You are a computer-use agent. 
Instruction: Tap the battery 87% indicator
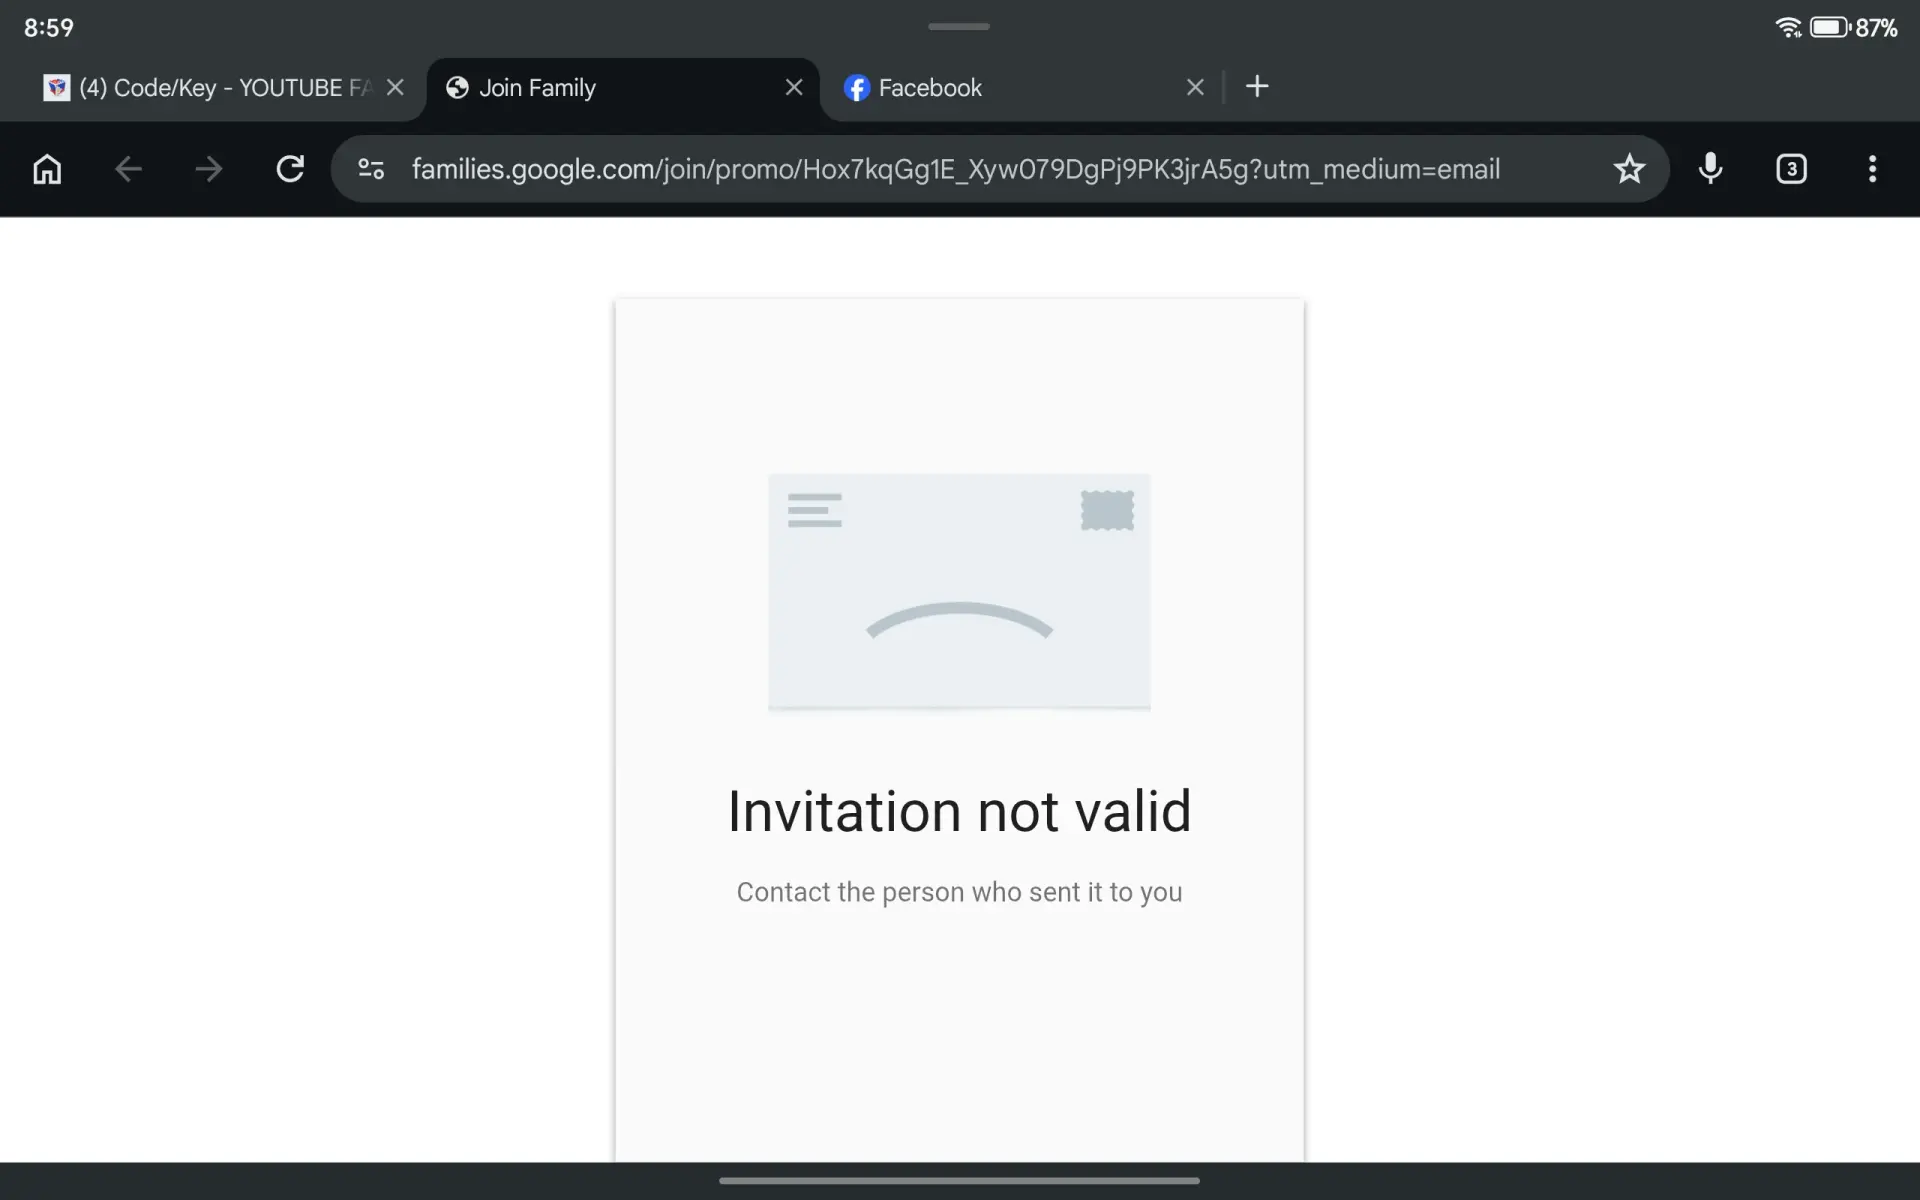click(x=1853, y=27)
